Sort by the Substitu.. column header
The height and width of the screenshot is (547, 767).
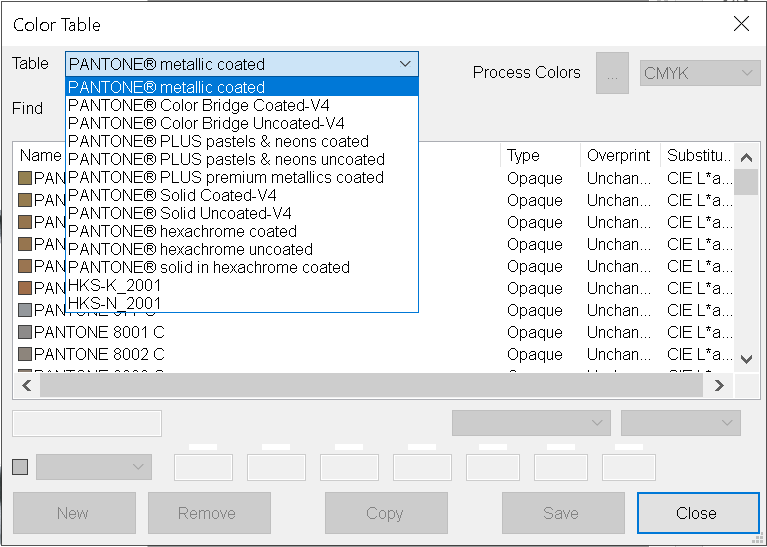pyautogui.click(x=697, y=156)
